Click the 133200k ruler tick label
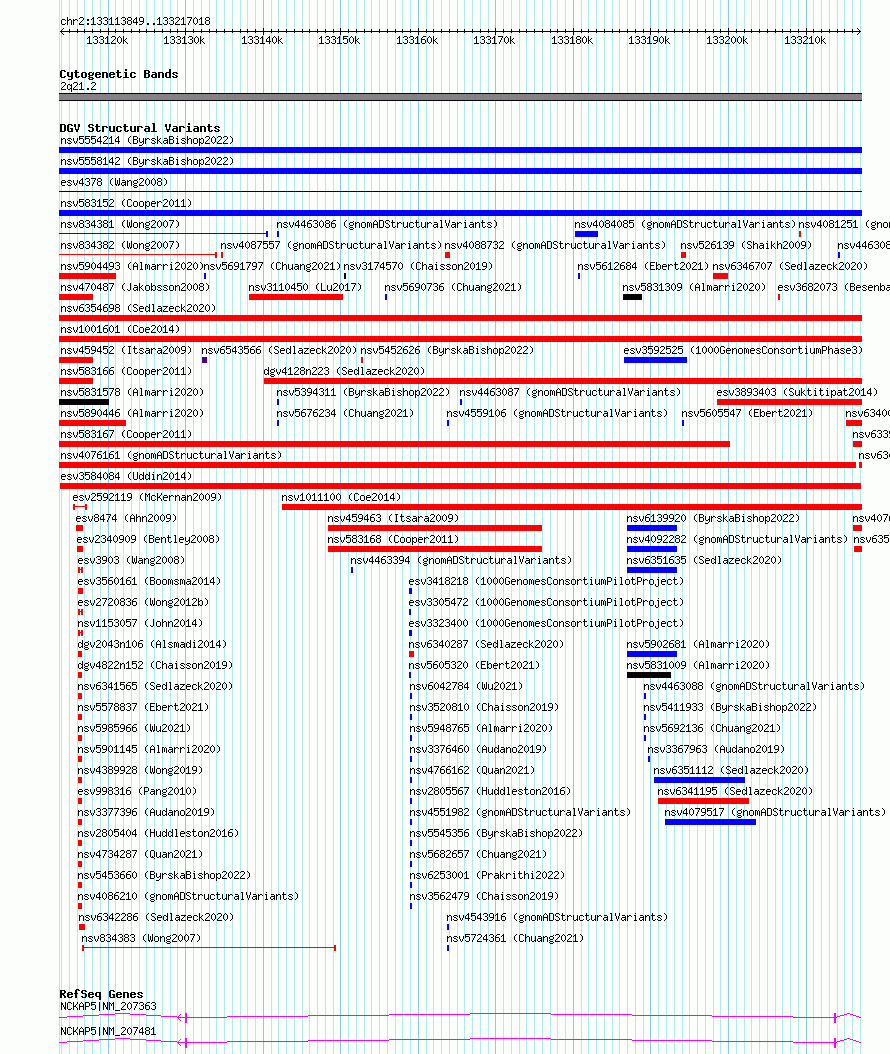Viewport: 890px width, 1054px height. (x=727, y=40)
